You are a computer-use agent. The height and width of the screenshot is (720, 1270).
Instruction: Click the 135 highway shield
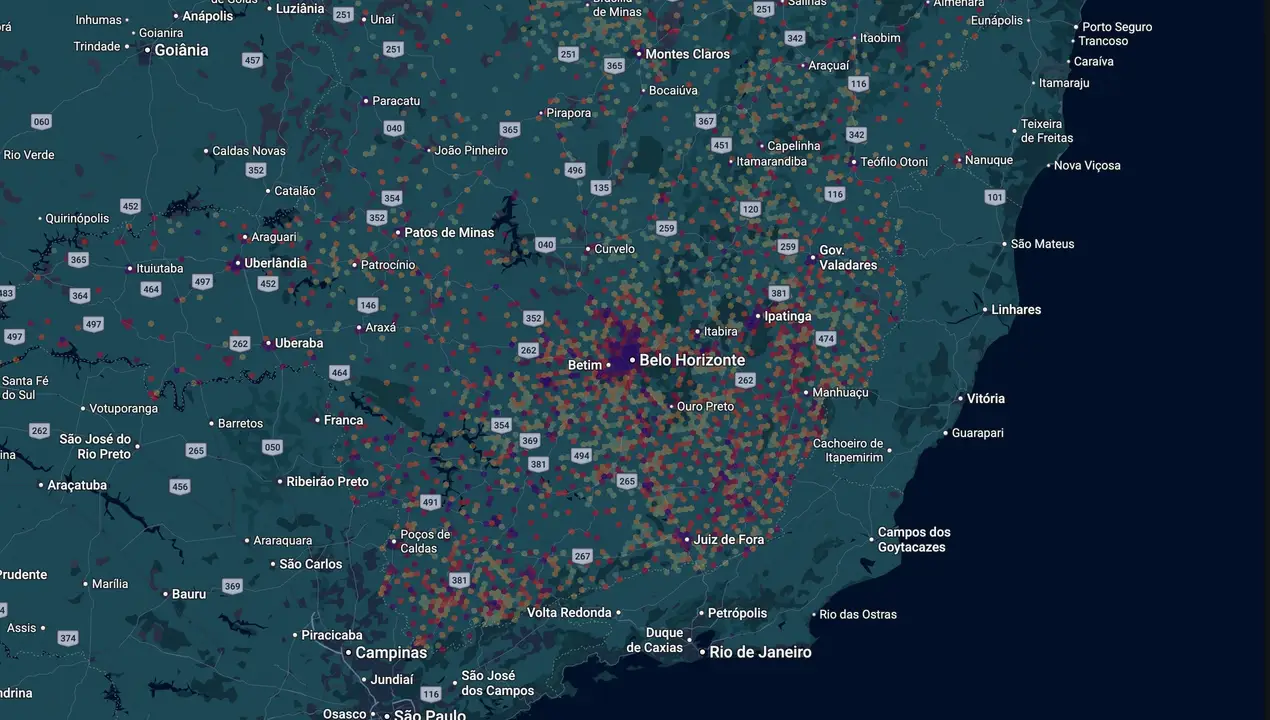(600, 187)
